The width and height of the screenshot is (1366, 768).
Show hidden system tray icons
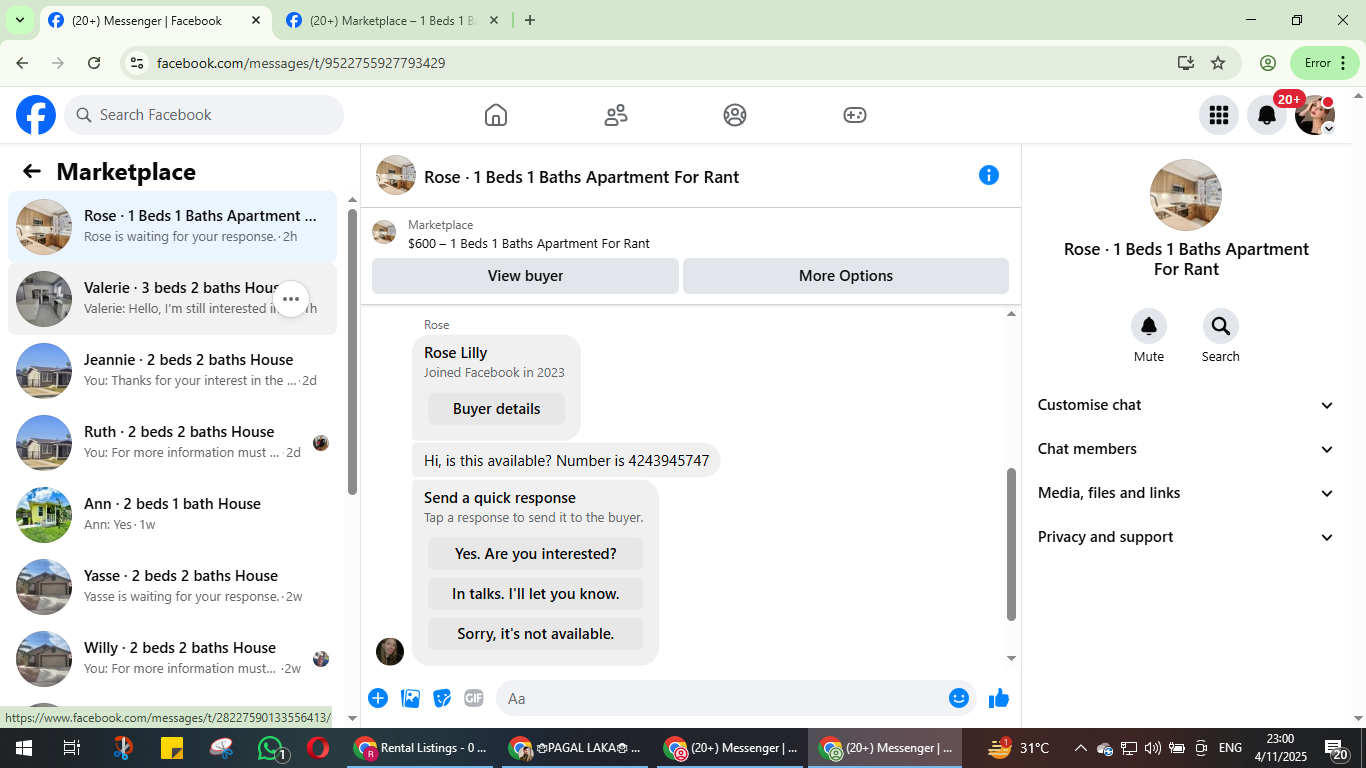[x=1081, y=748]
